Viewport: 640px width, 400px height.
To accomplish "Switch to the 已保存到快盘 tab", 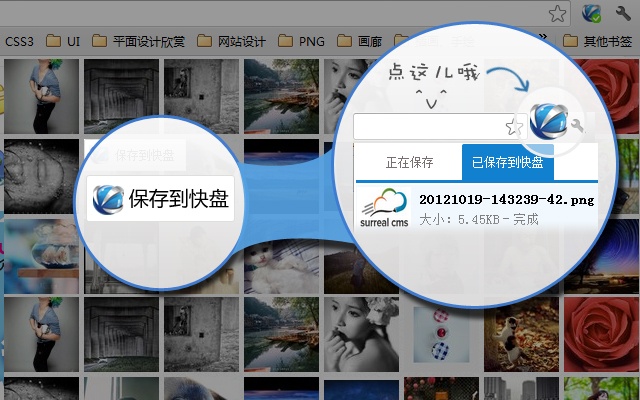I will pos(508,162).
